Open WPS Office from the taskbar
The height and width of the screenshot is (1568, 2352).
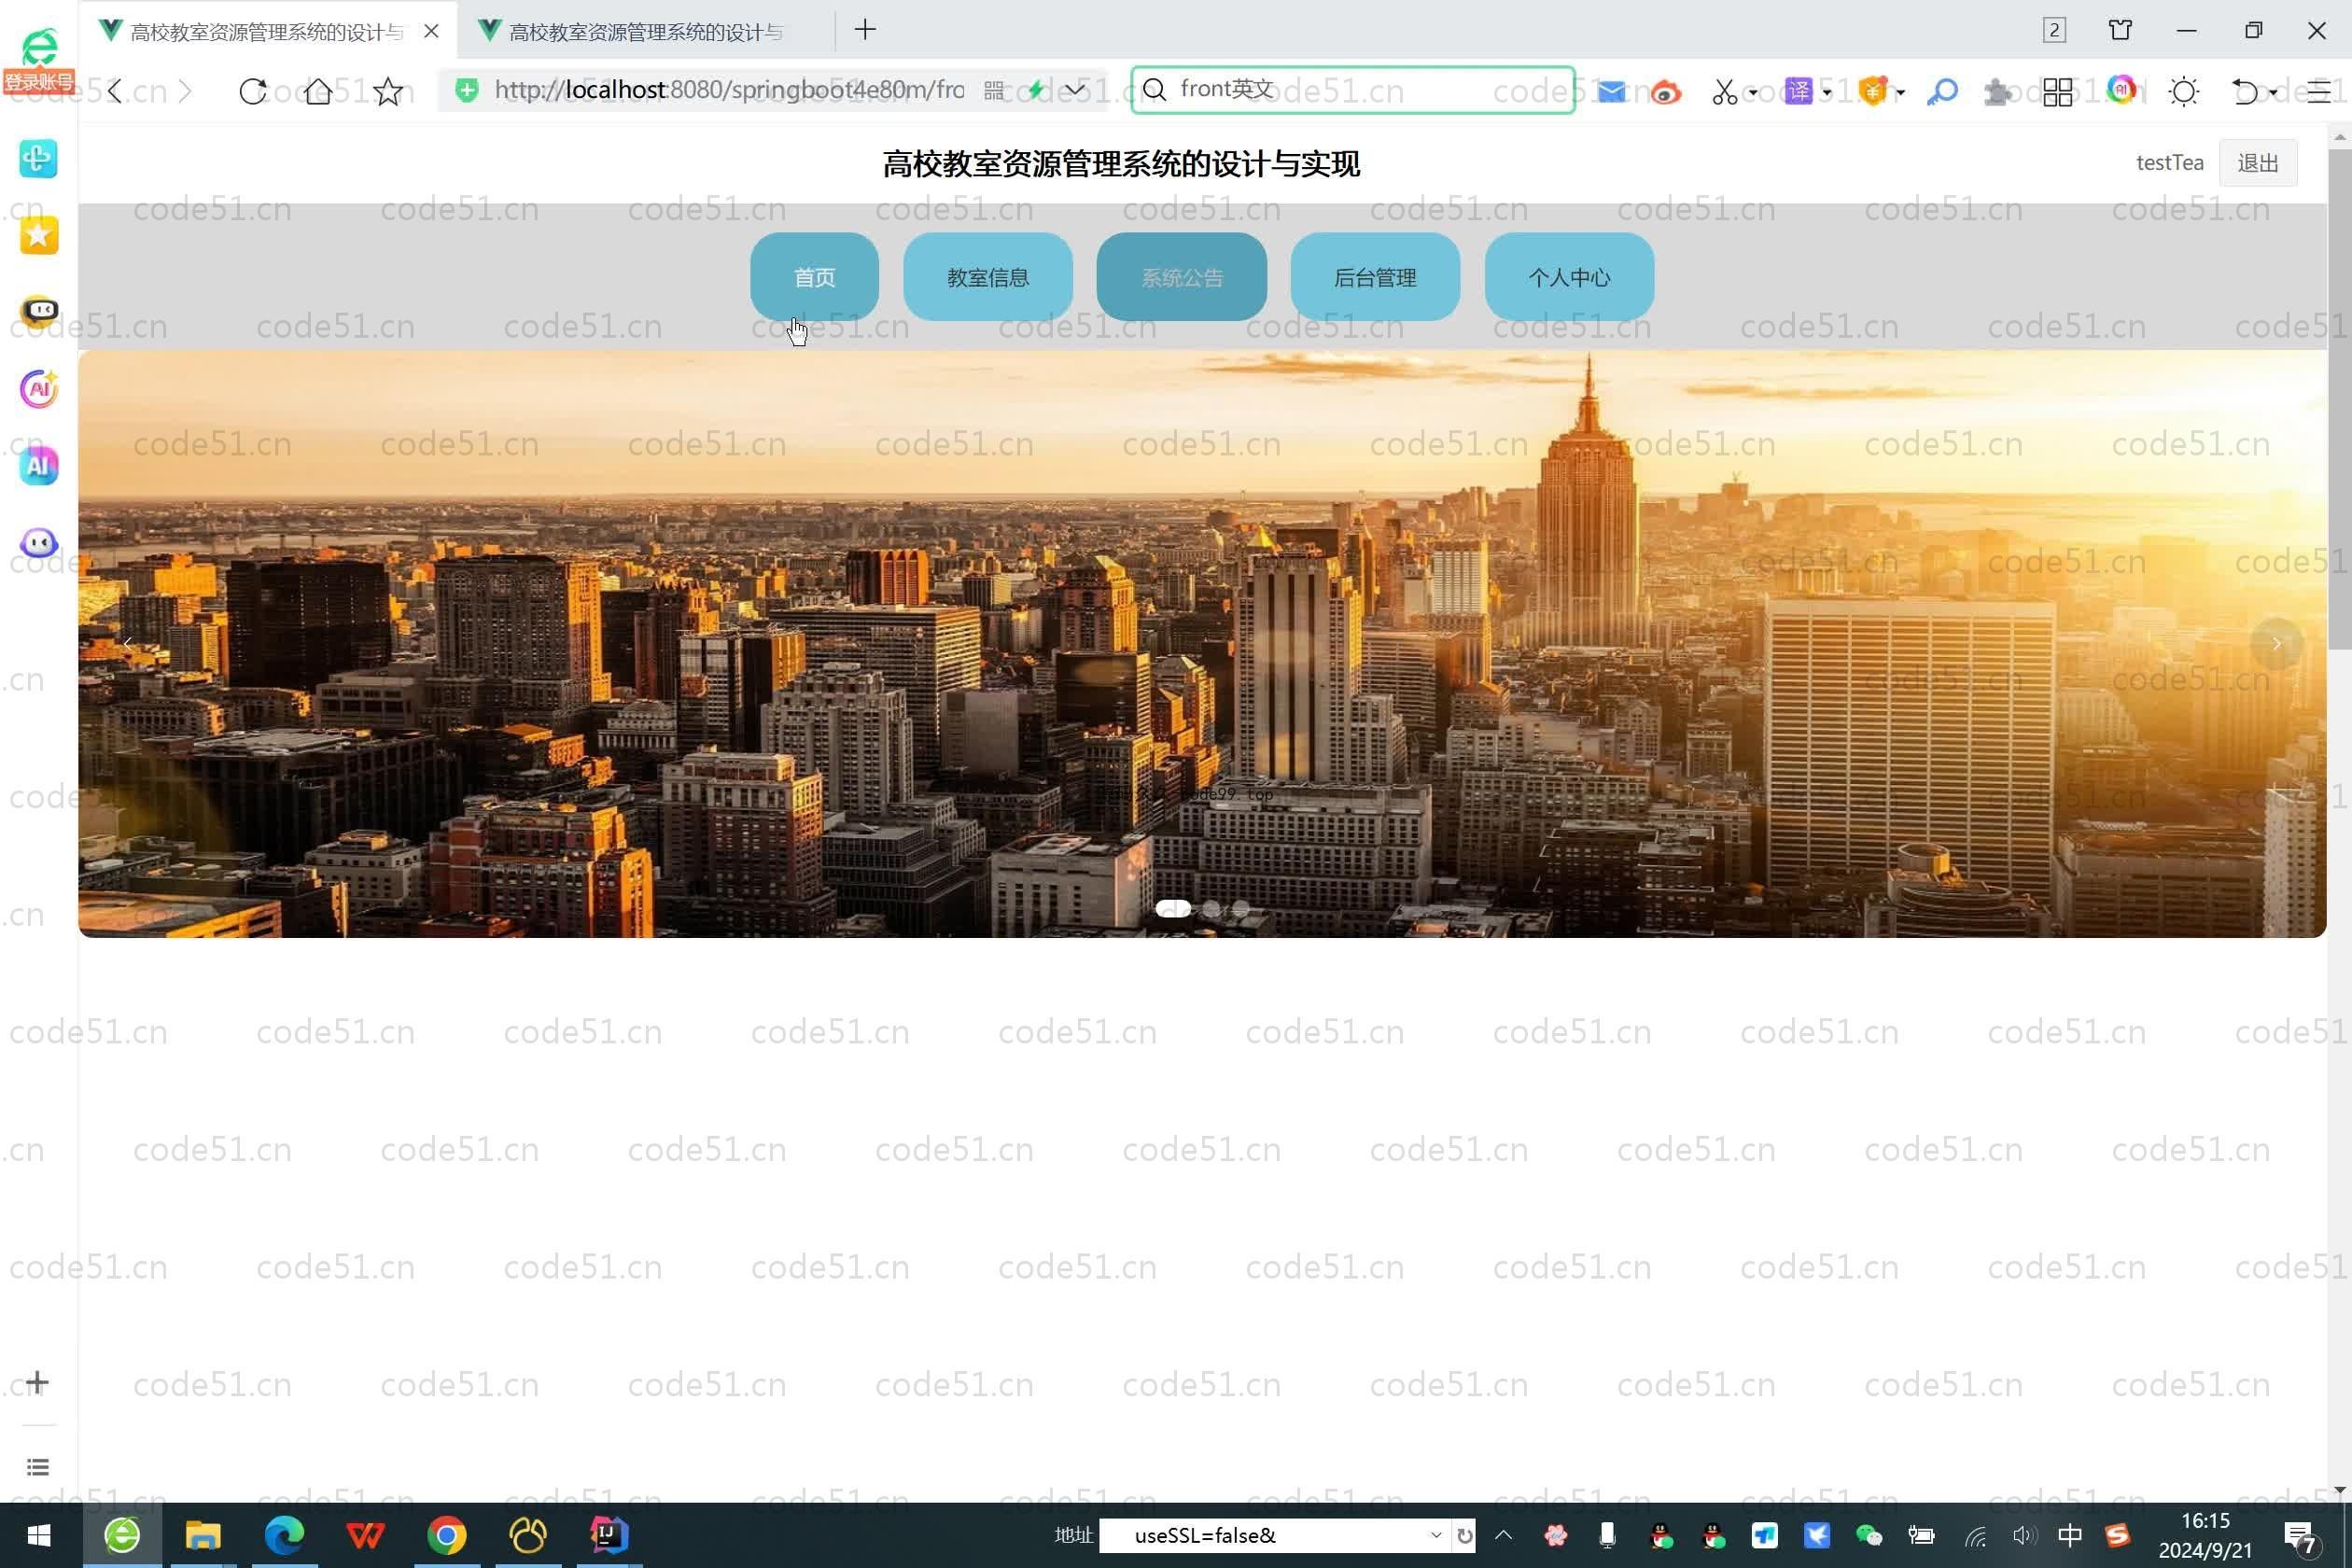click(365, 1535)
